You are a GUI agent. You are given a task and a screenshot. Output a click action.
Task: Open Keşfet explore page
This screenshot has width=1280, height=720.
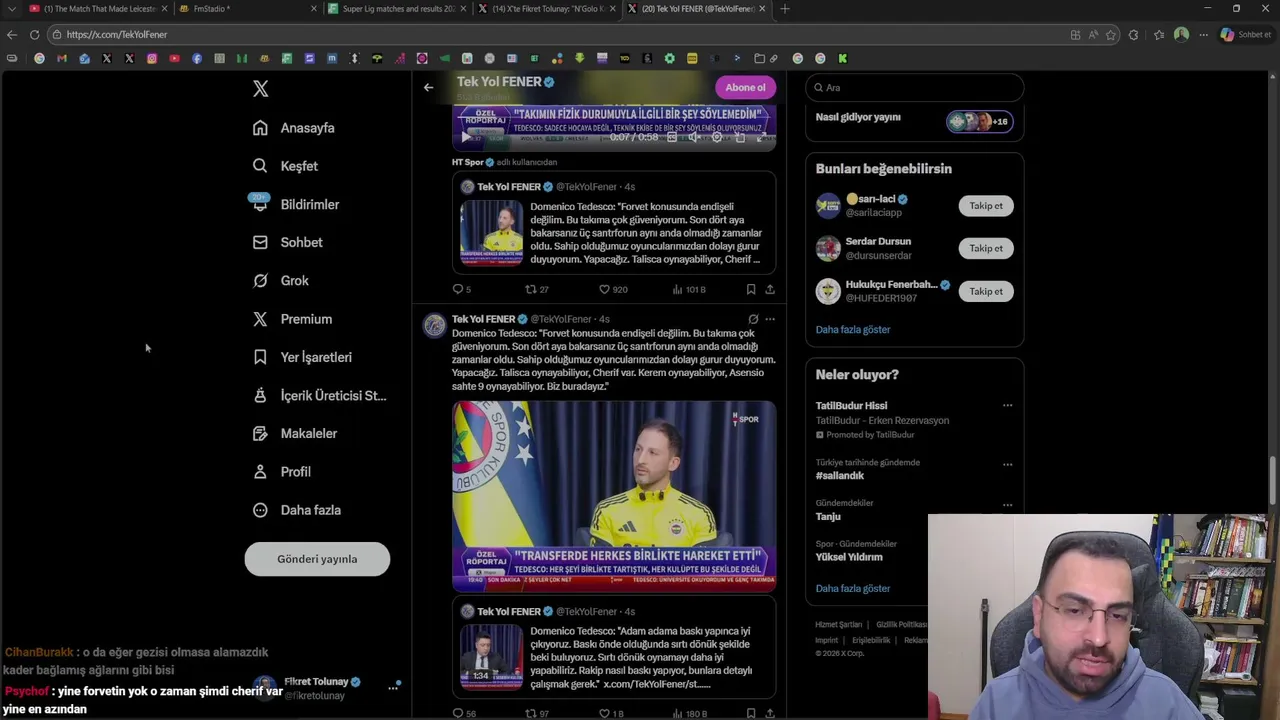285,166
